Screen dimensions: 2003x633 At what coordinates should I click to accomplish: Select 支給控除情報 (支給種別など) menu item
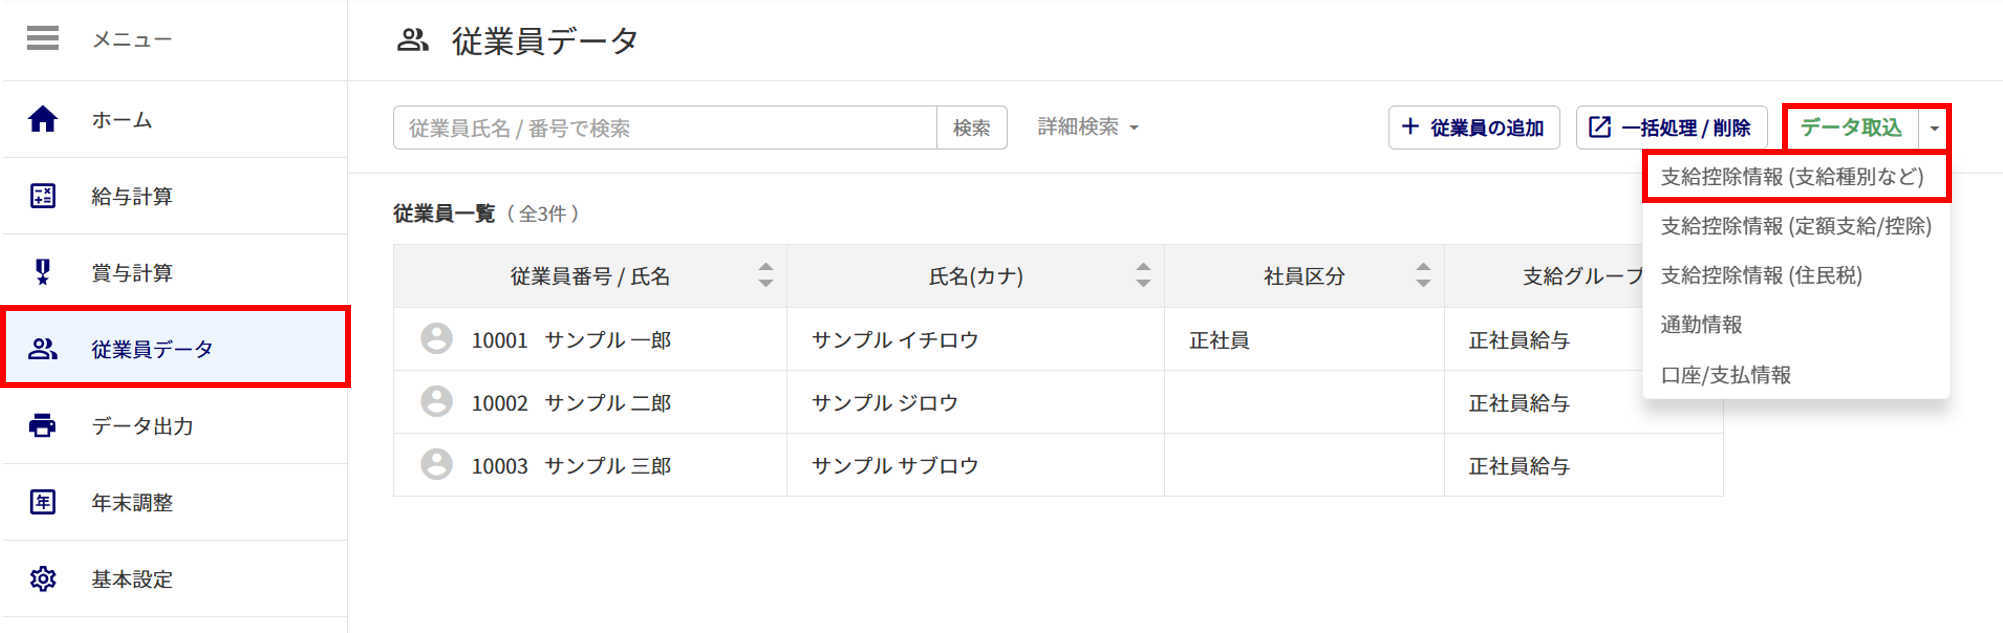[1796, 177]
